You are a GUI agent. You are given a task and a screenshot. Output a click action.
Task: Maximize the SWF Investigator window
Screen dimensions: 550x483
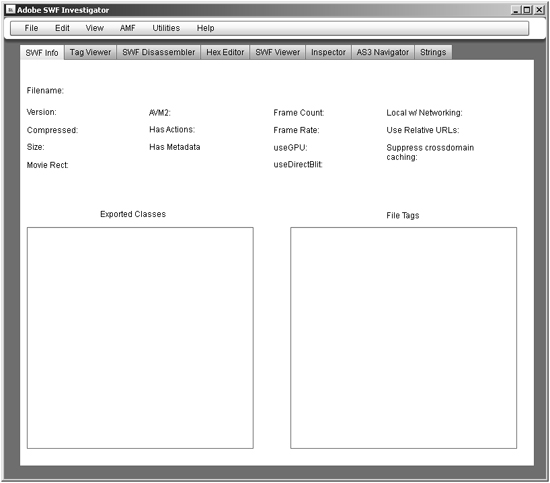point(526,10)
